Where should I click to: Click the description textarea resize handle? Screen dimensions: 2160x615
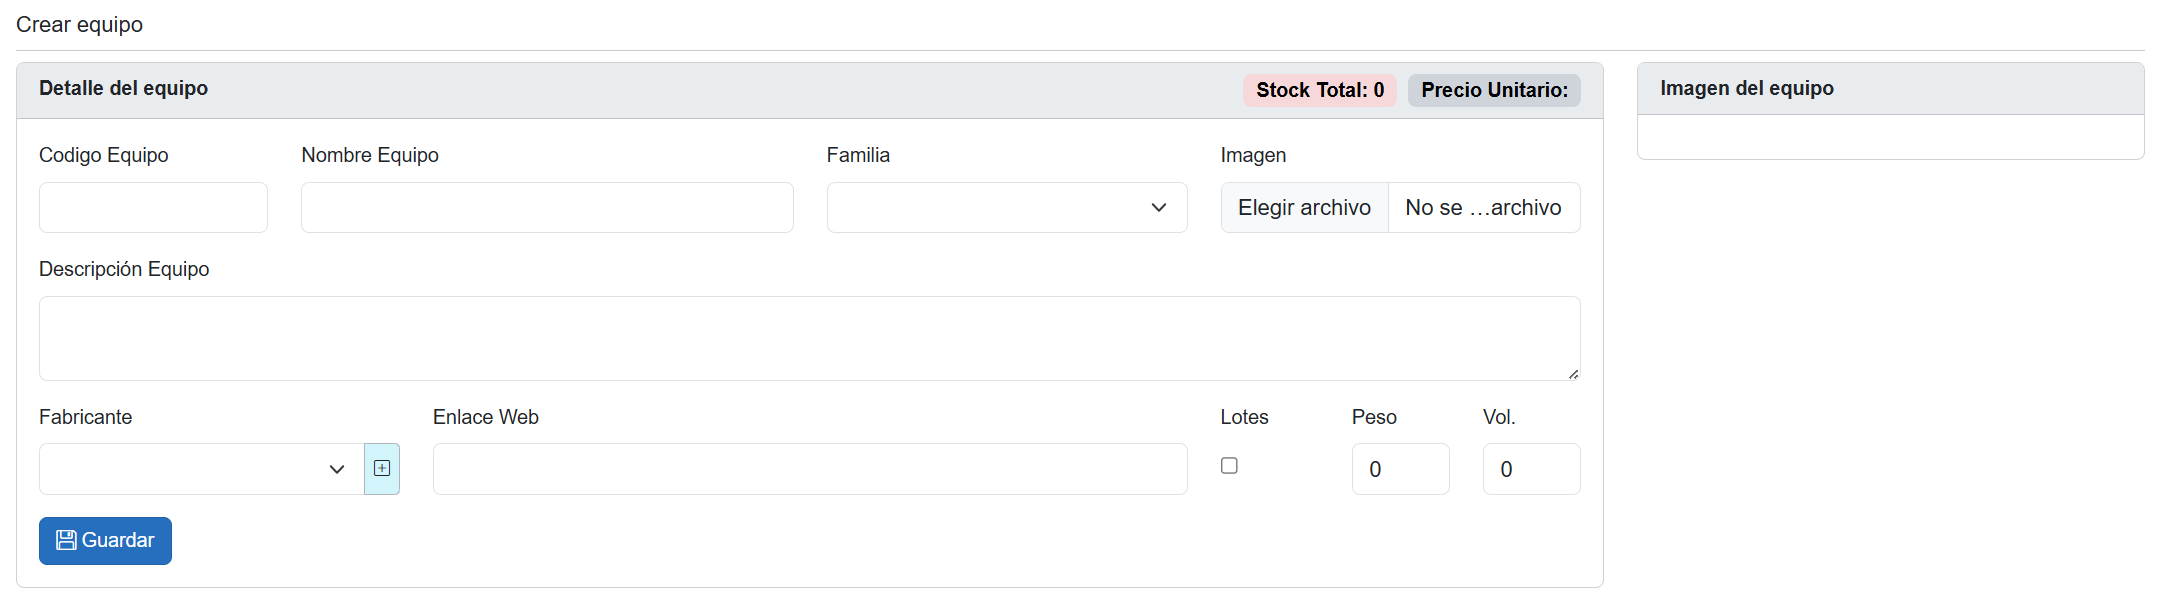click(1573, 374)
